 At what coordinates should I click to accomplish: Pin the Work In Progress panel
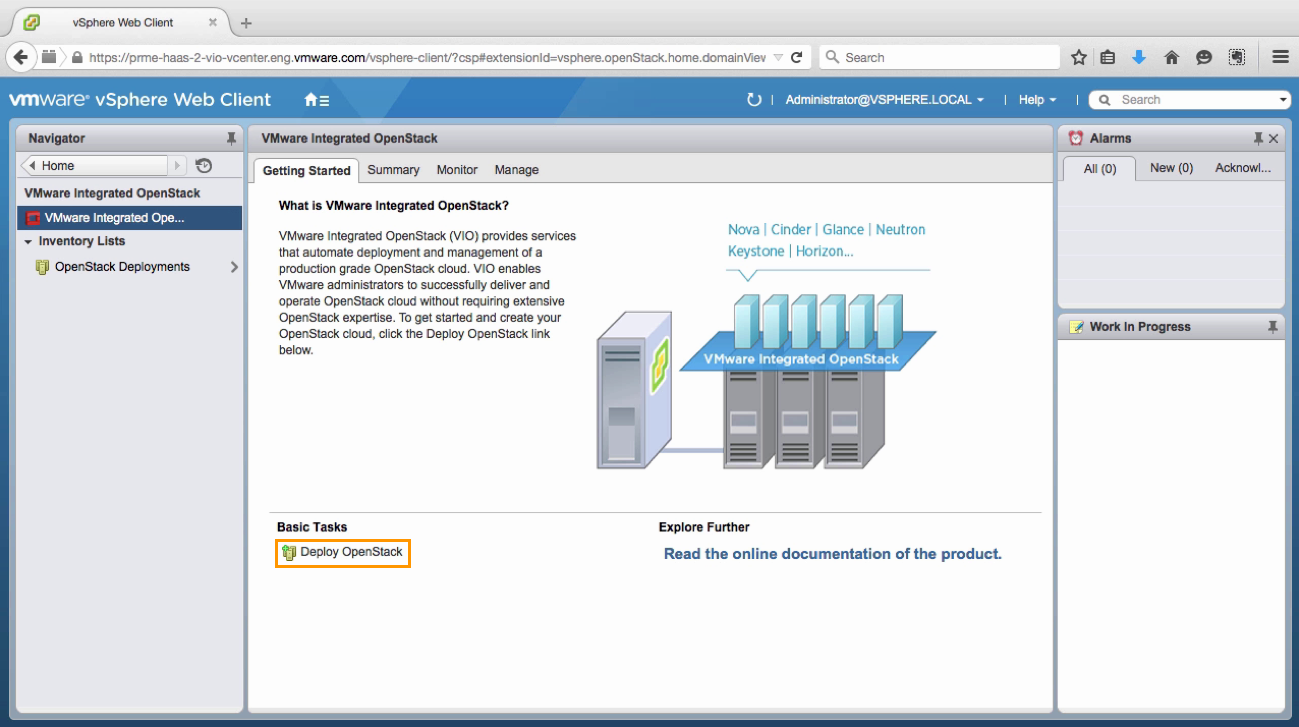point(1273,326)
